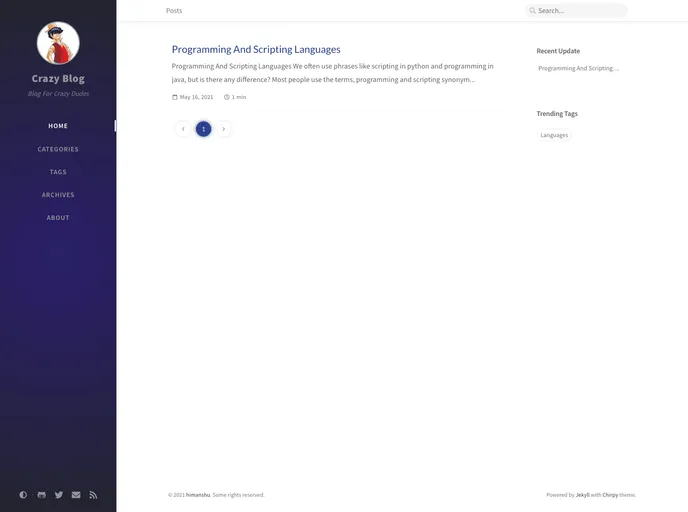
Task: Open the GitHub profile icon
Action: point(41,494)
